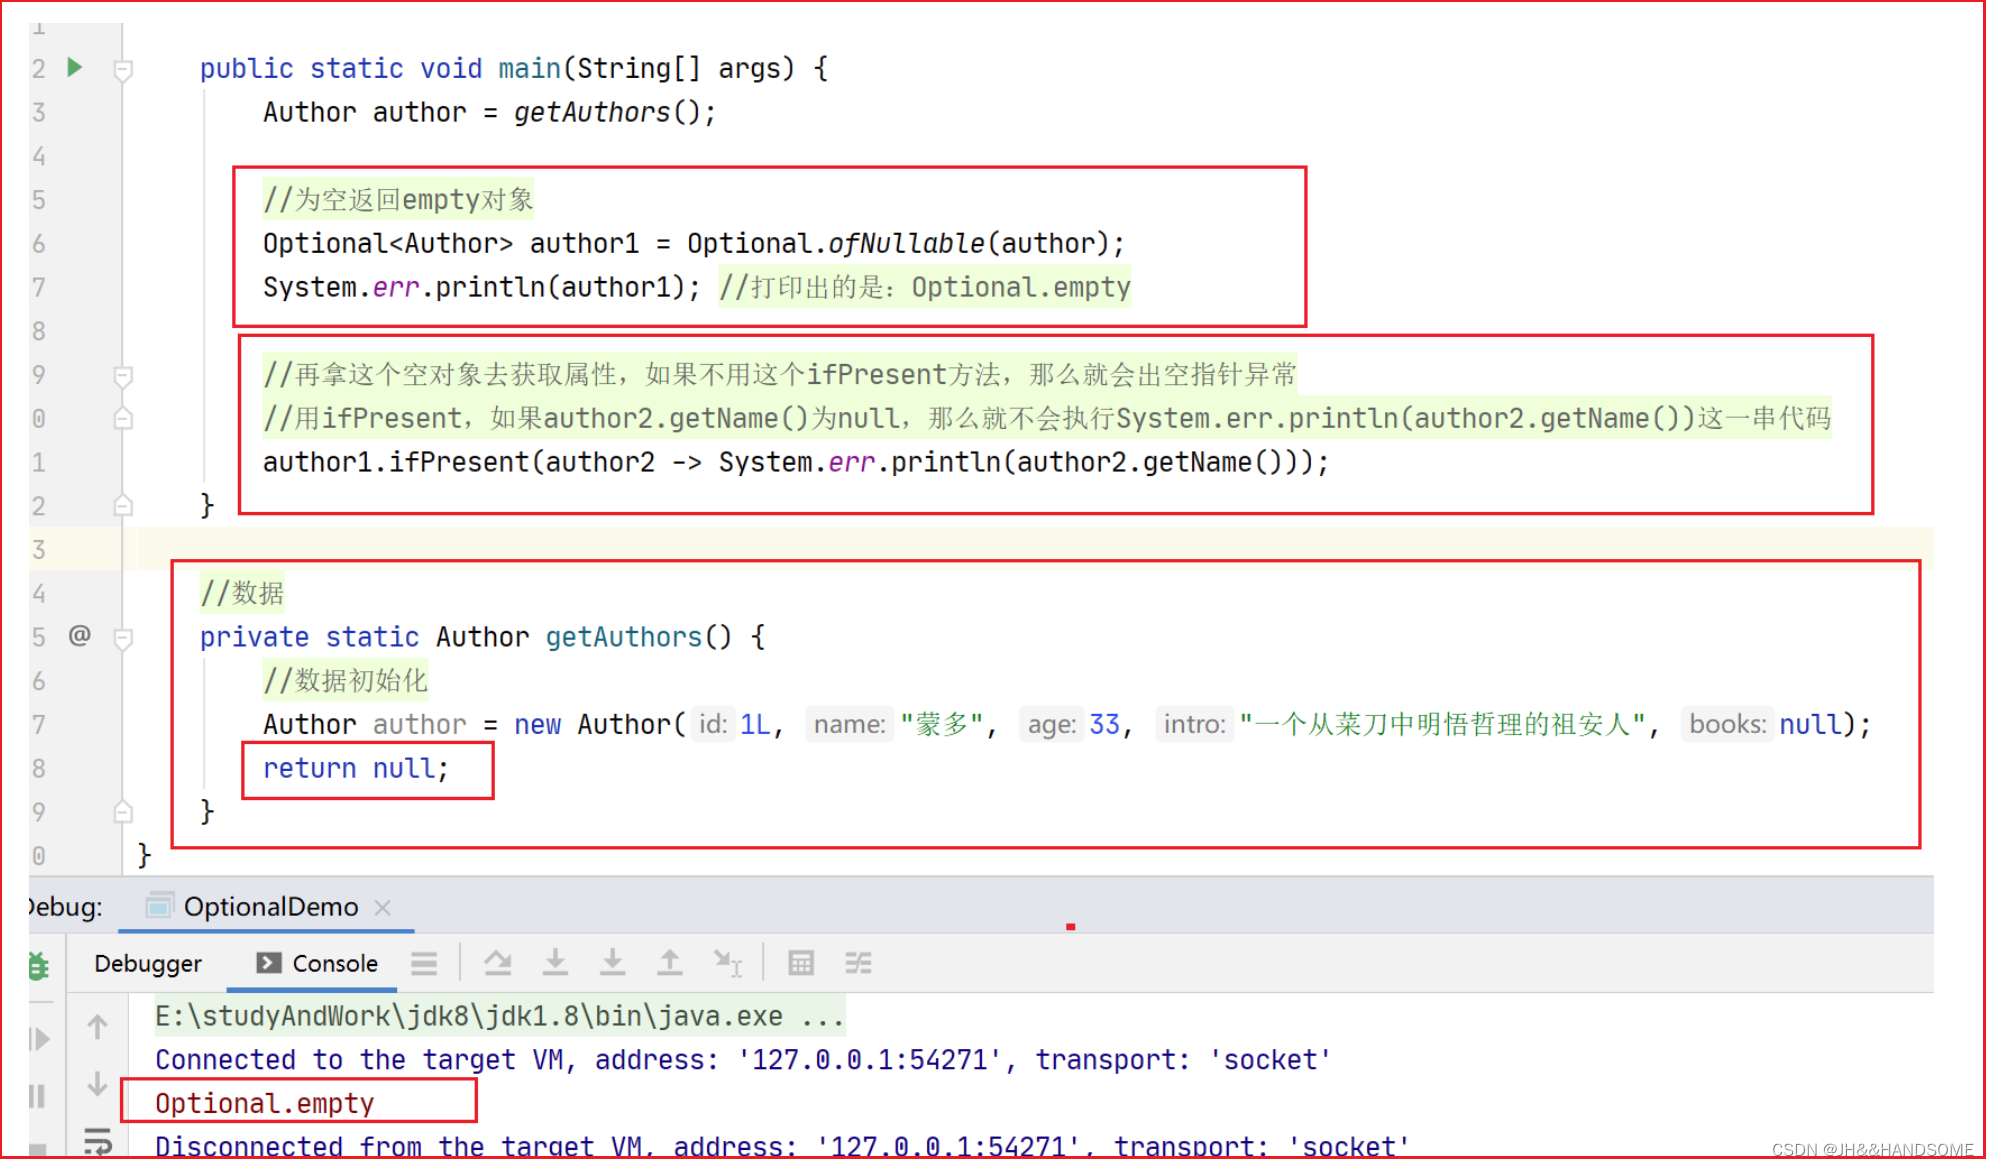Toggle fold marker at main's closing brace

coord(123,505)
